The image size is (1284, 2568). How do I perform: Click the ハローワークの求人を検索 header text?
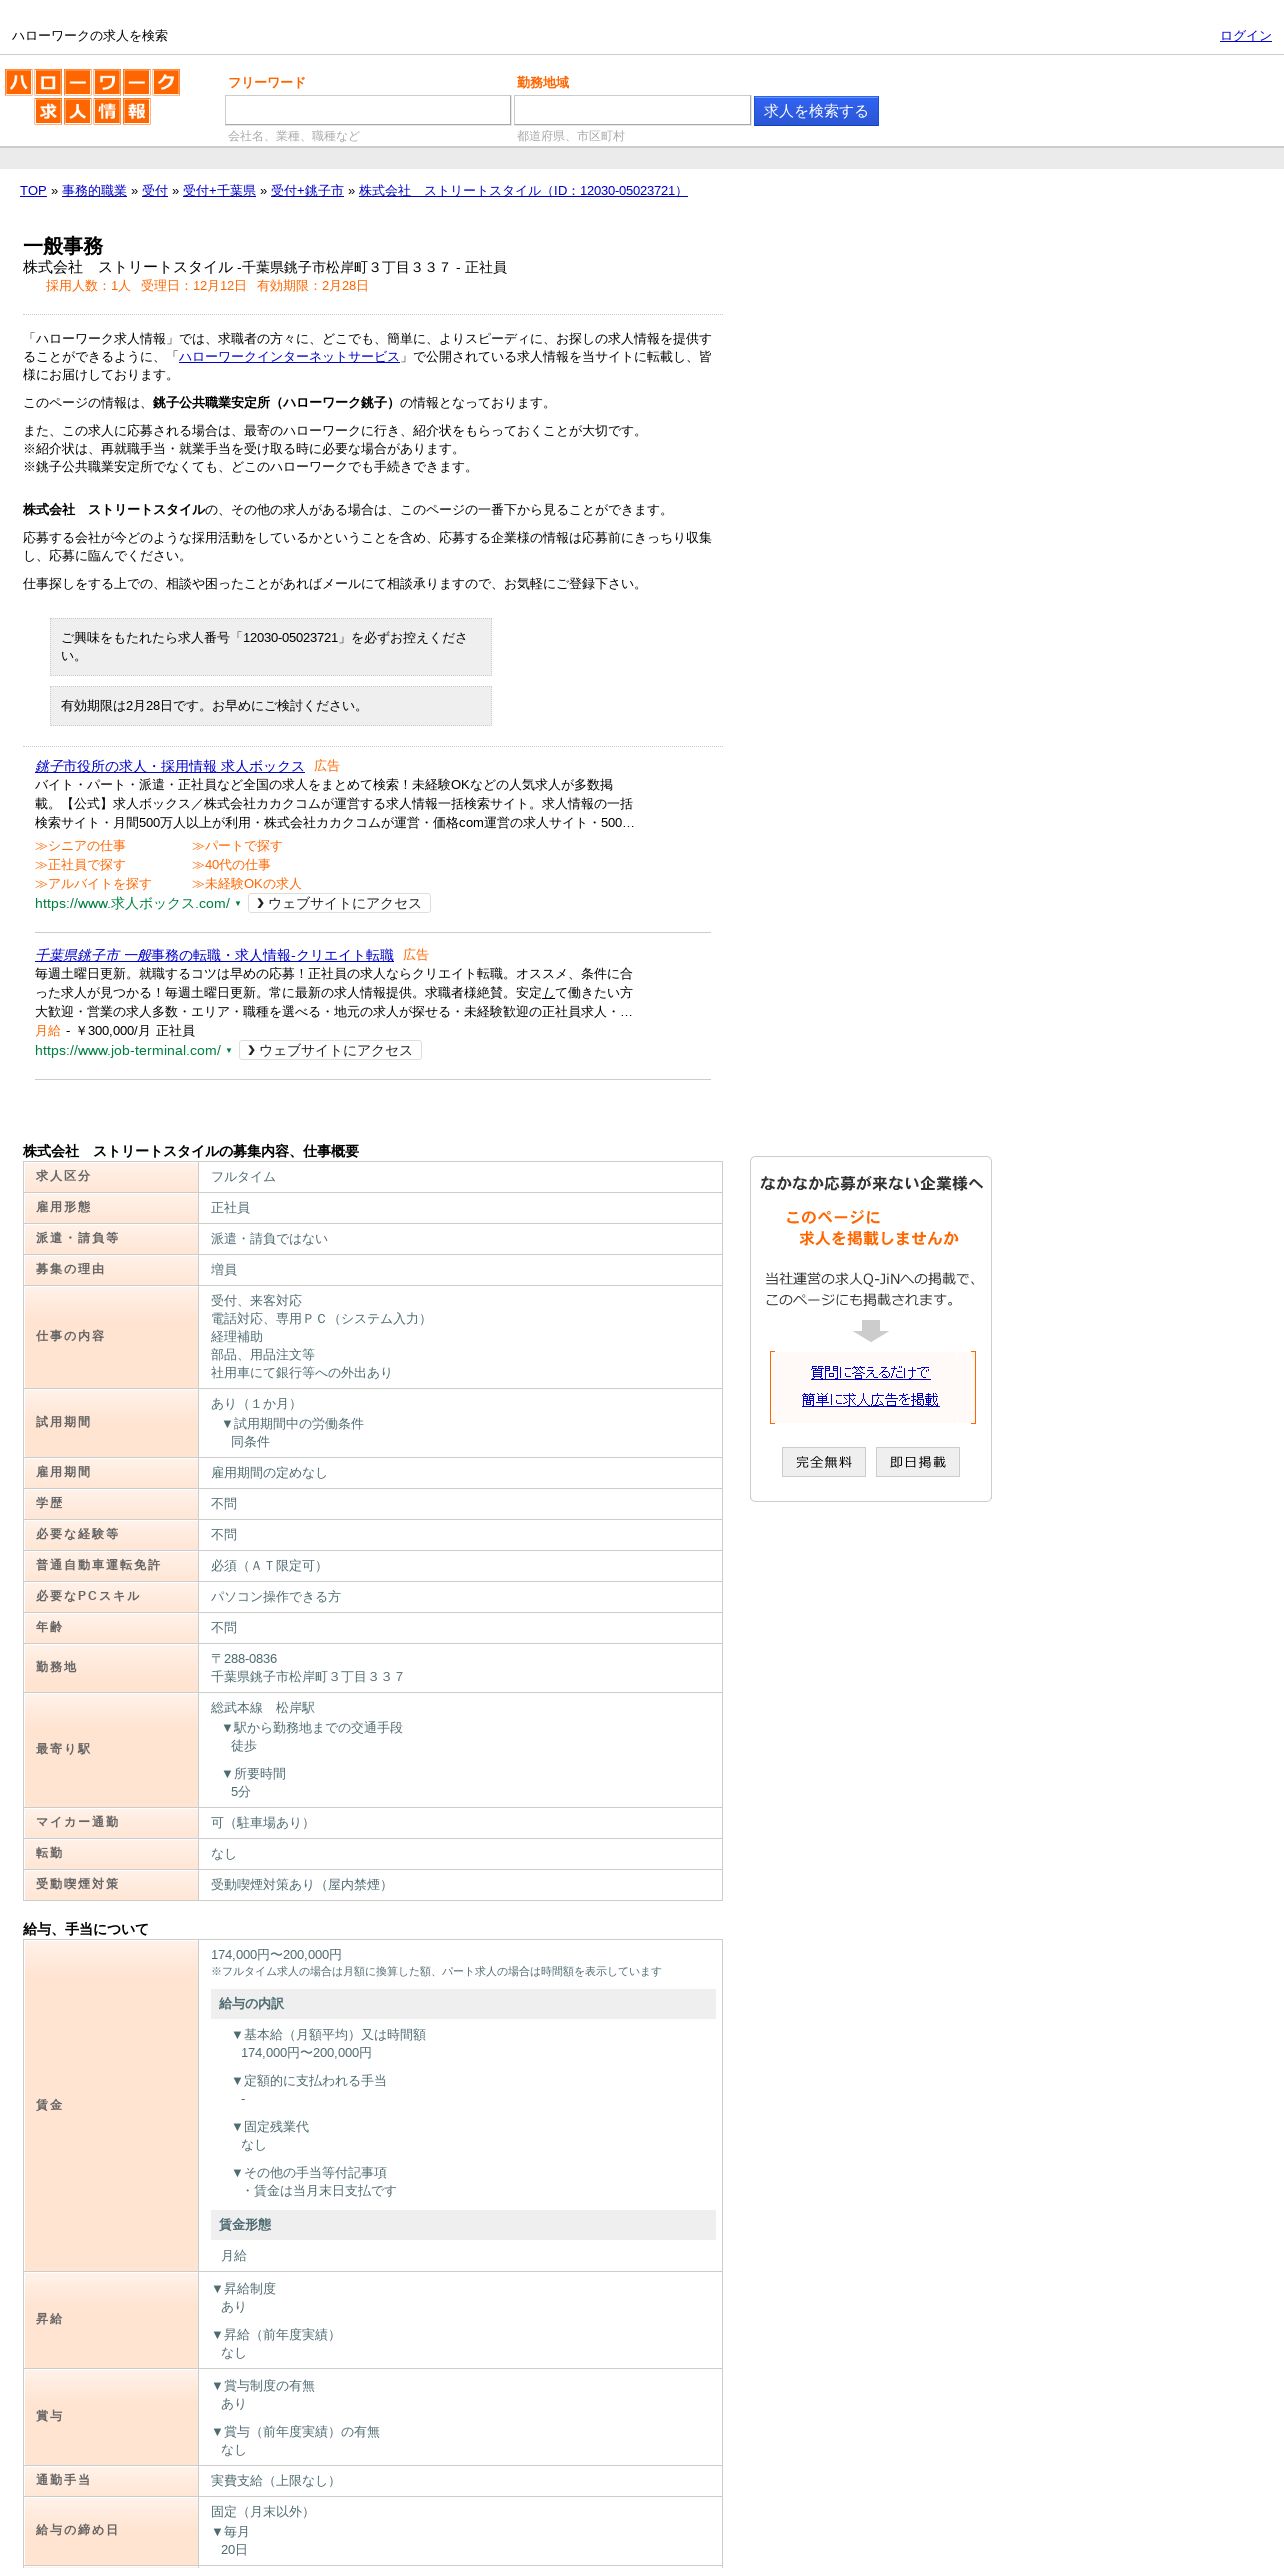(90, 36)
